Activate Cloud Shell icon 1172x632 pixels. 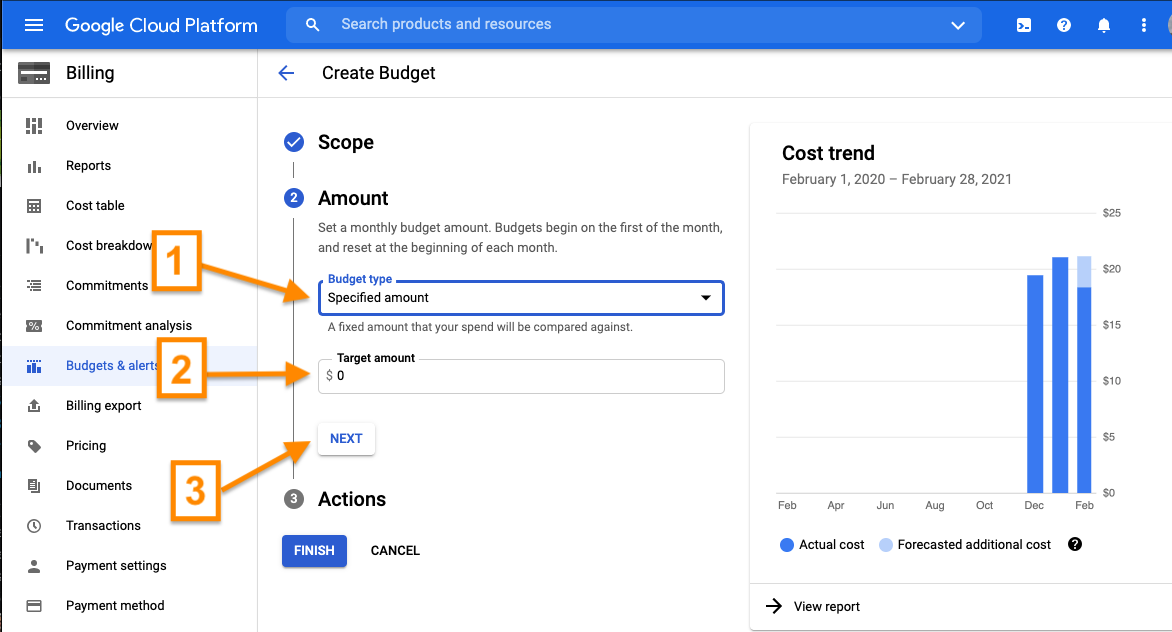1024,25
